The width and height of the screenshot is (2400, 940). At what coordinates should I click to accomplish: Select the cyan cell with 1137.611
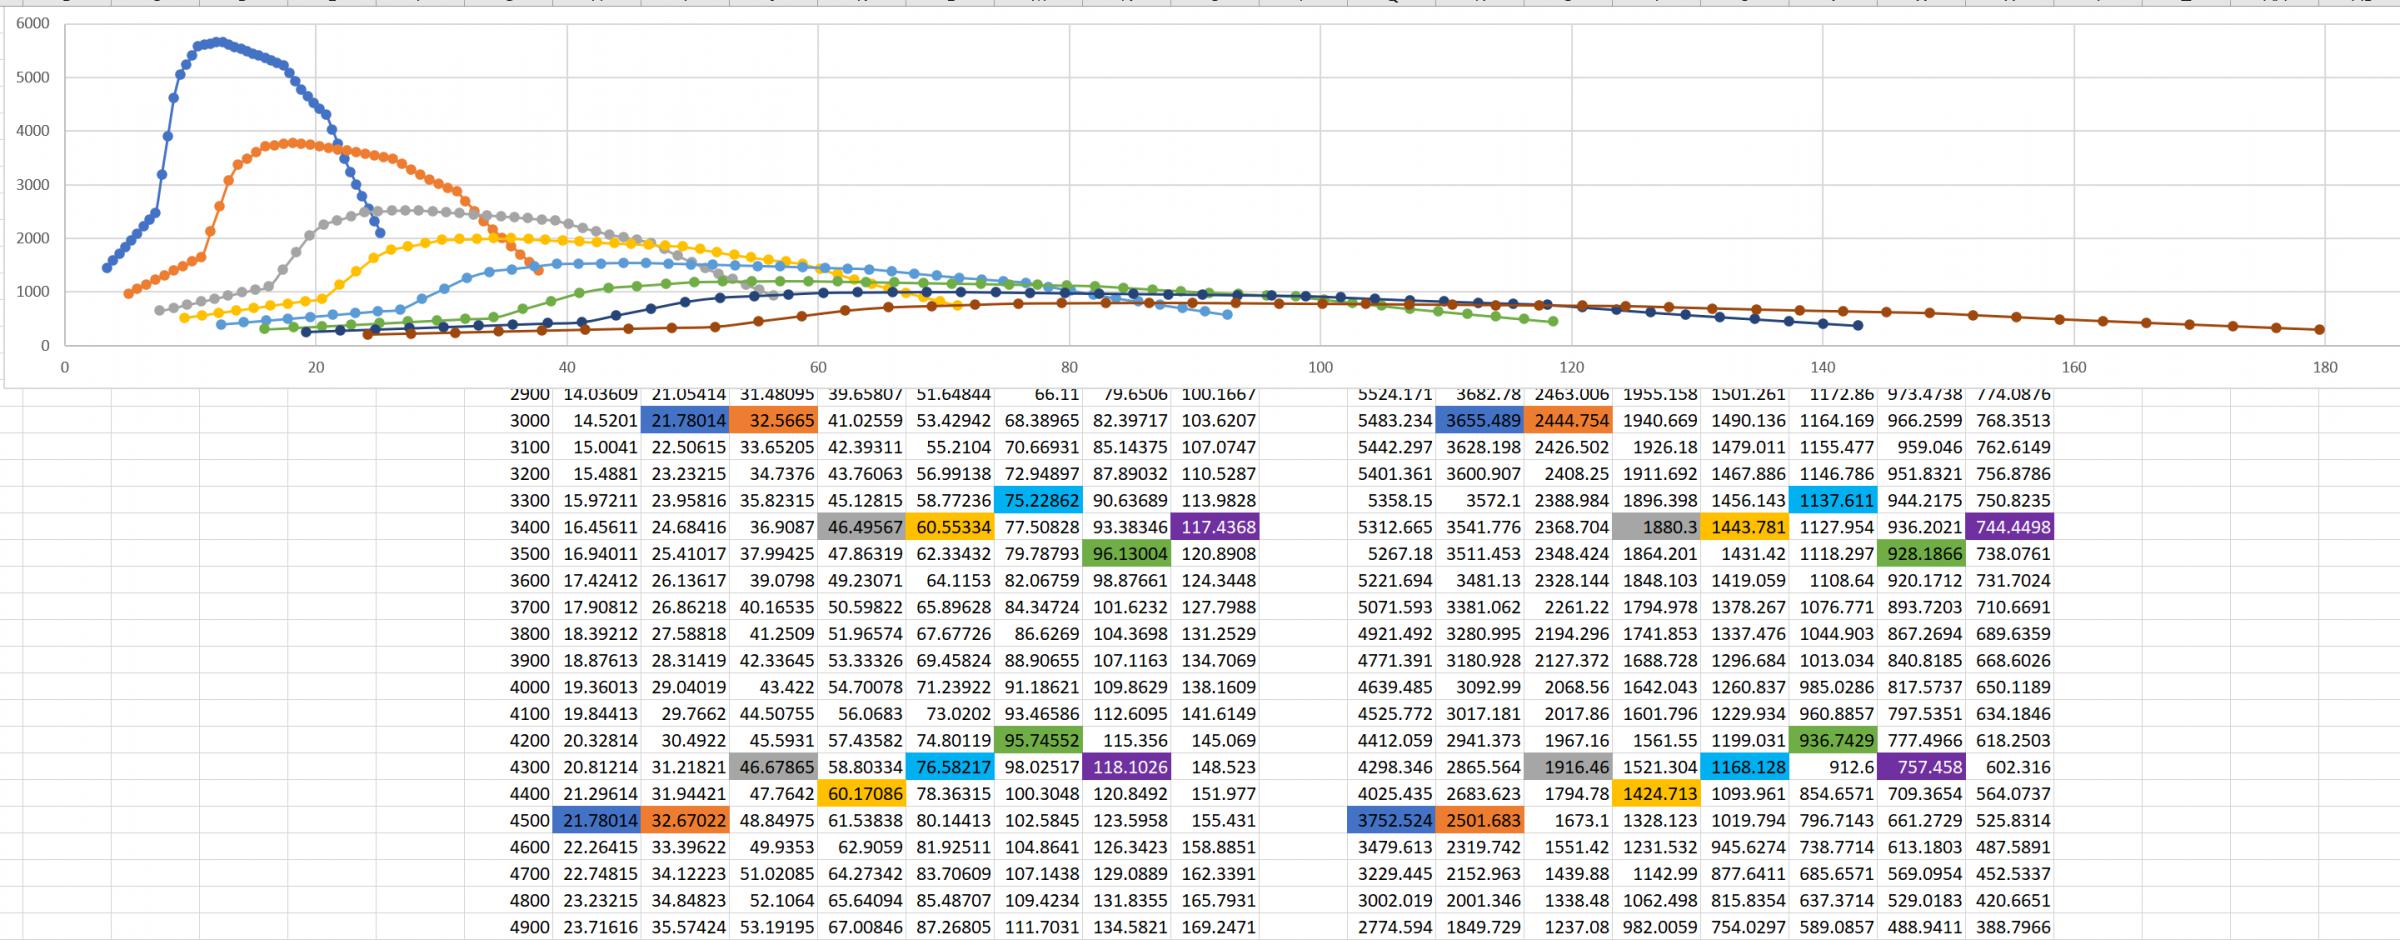click(1833, 501)
